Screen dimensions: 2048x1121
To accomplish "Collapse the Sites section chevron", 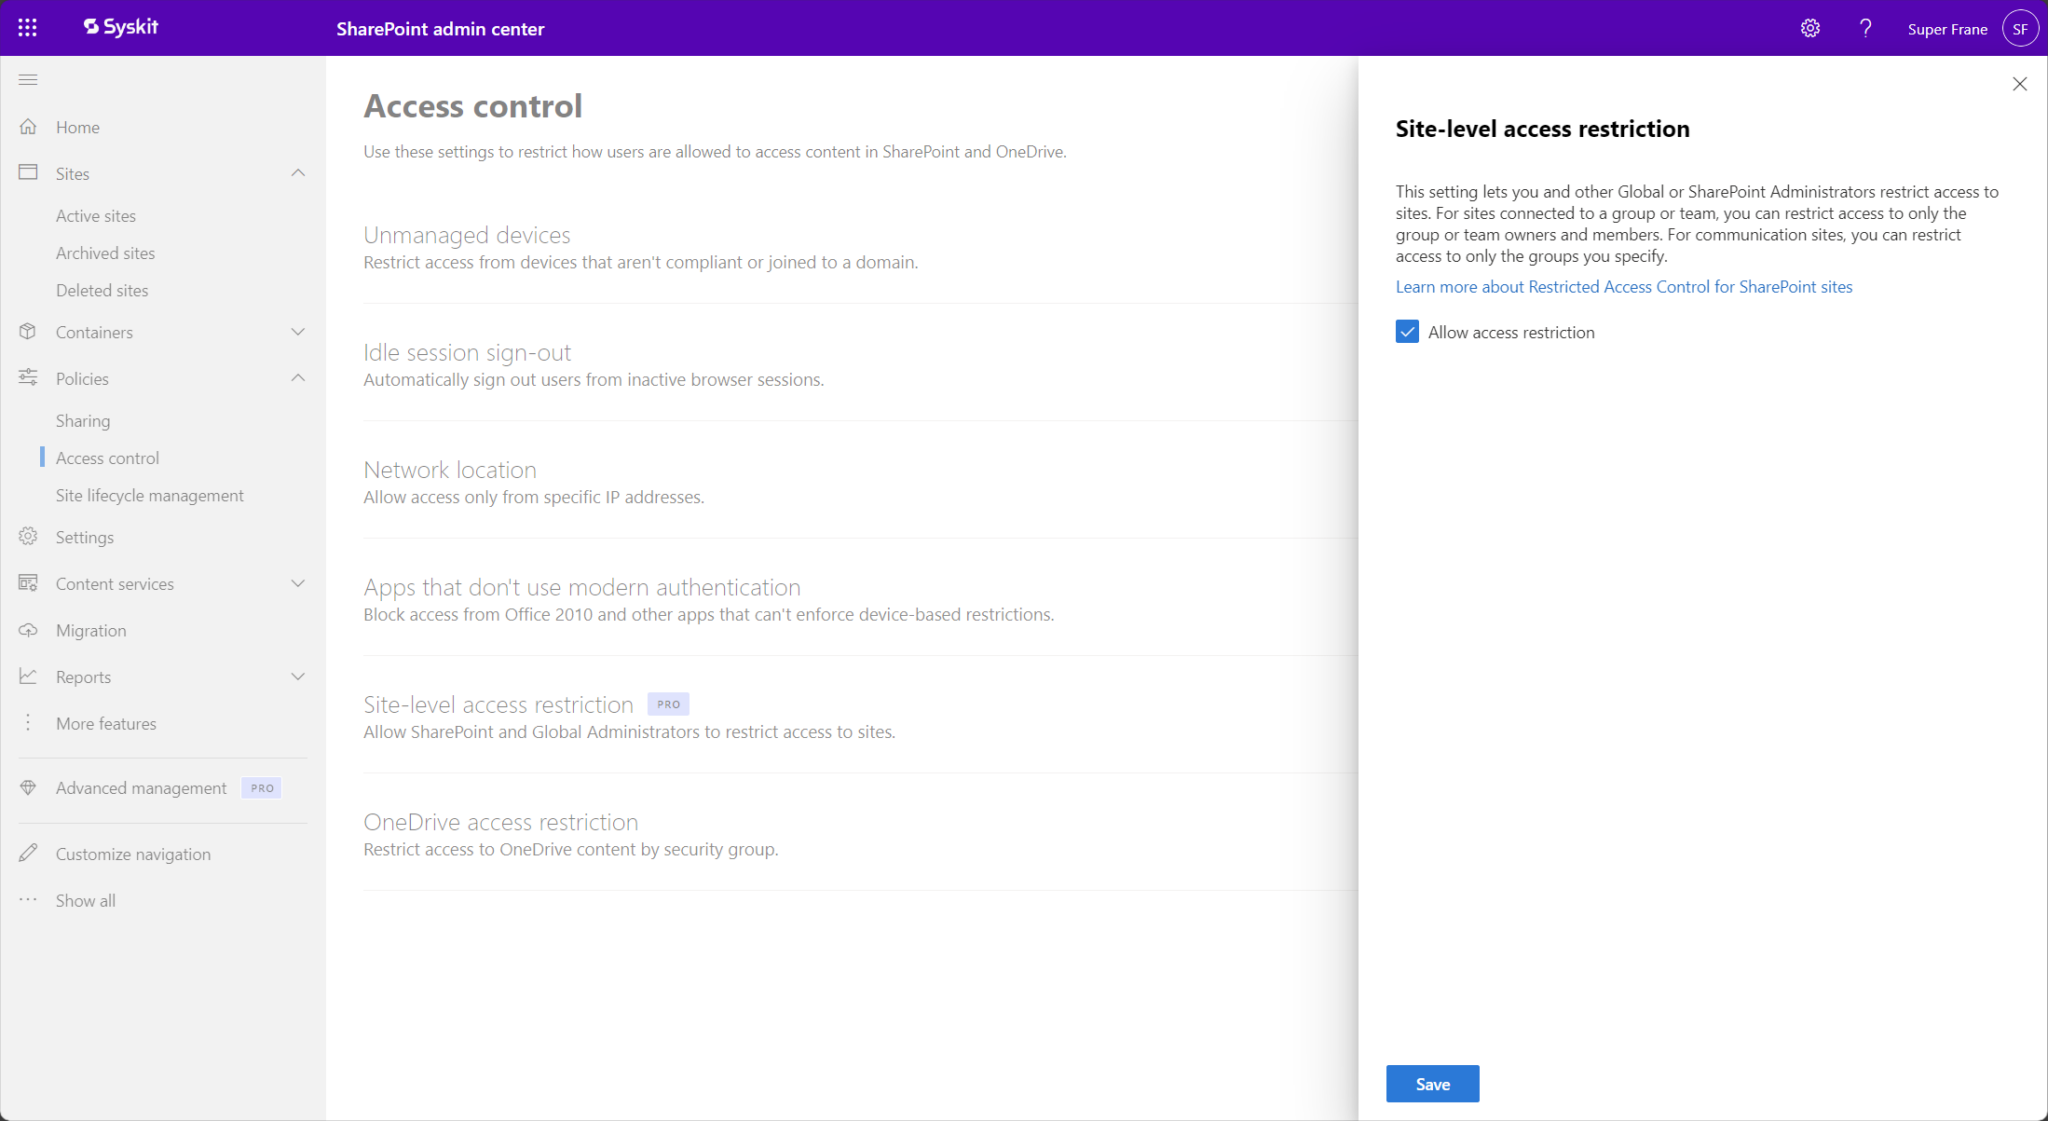I will tap(297, 173).
